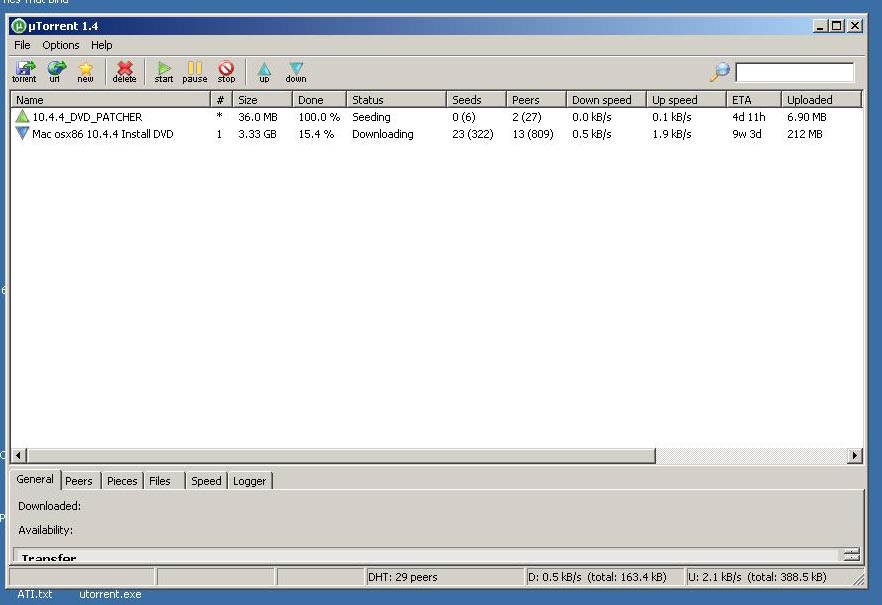
Task: Click the Seeding status cell
Action: (x=371, y=117)
